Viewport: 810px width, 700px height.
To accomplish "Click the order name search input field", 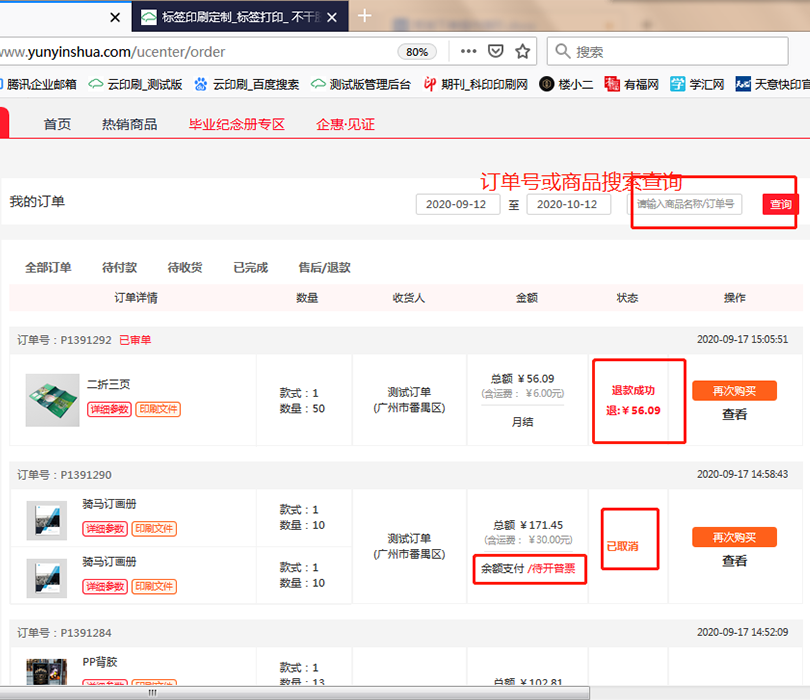I will pos(687,204).
